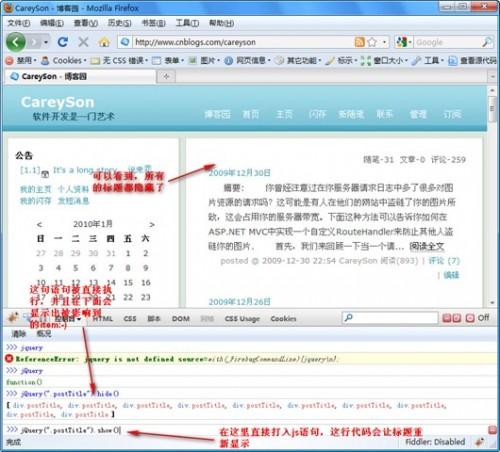
Task: Switch to the Firebug CSS tab
Action: 130,319
